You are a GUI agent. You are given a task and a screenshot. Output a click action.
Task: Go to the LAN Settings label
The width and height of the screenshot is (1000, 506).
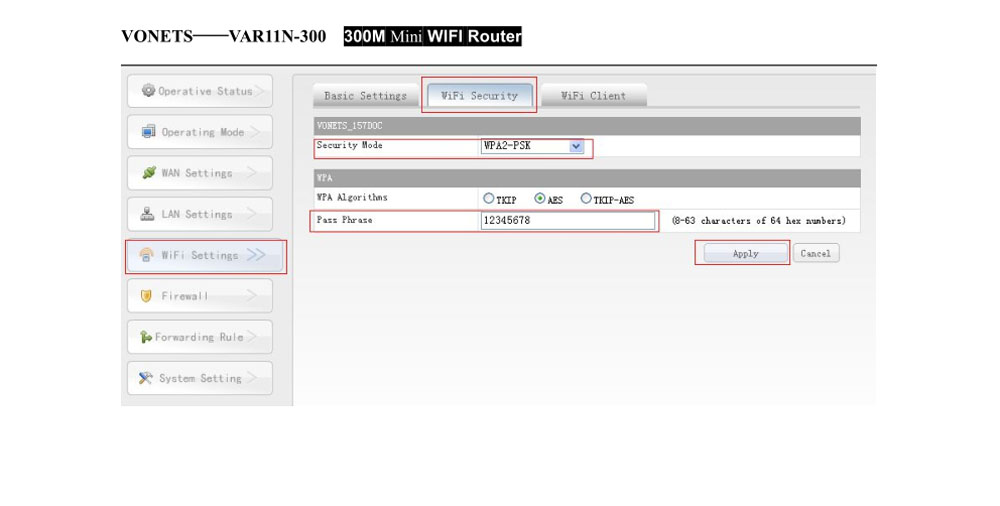pos(197,214)
